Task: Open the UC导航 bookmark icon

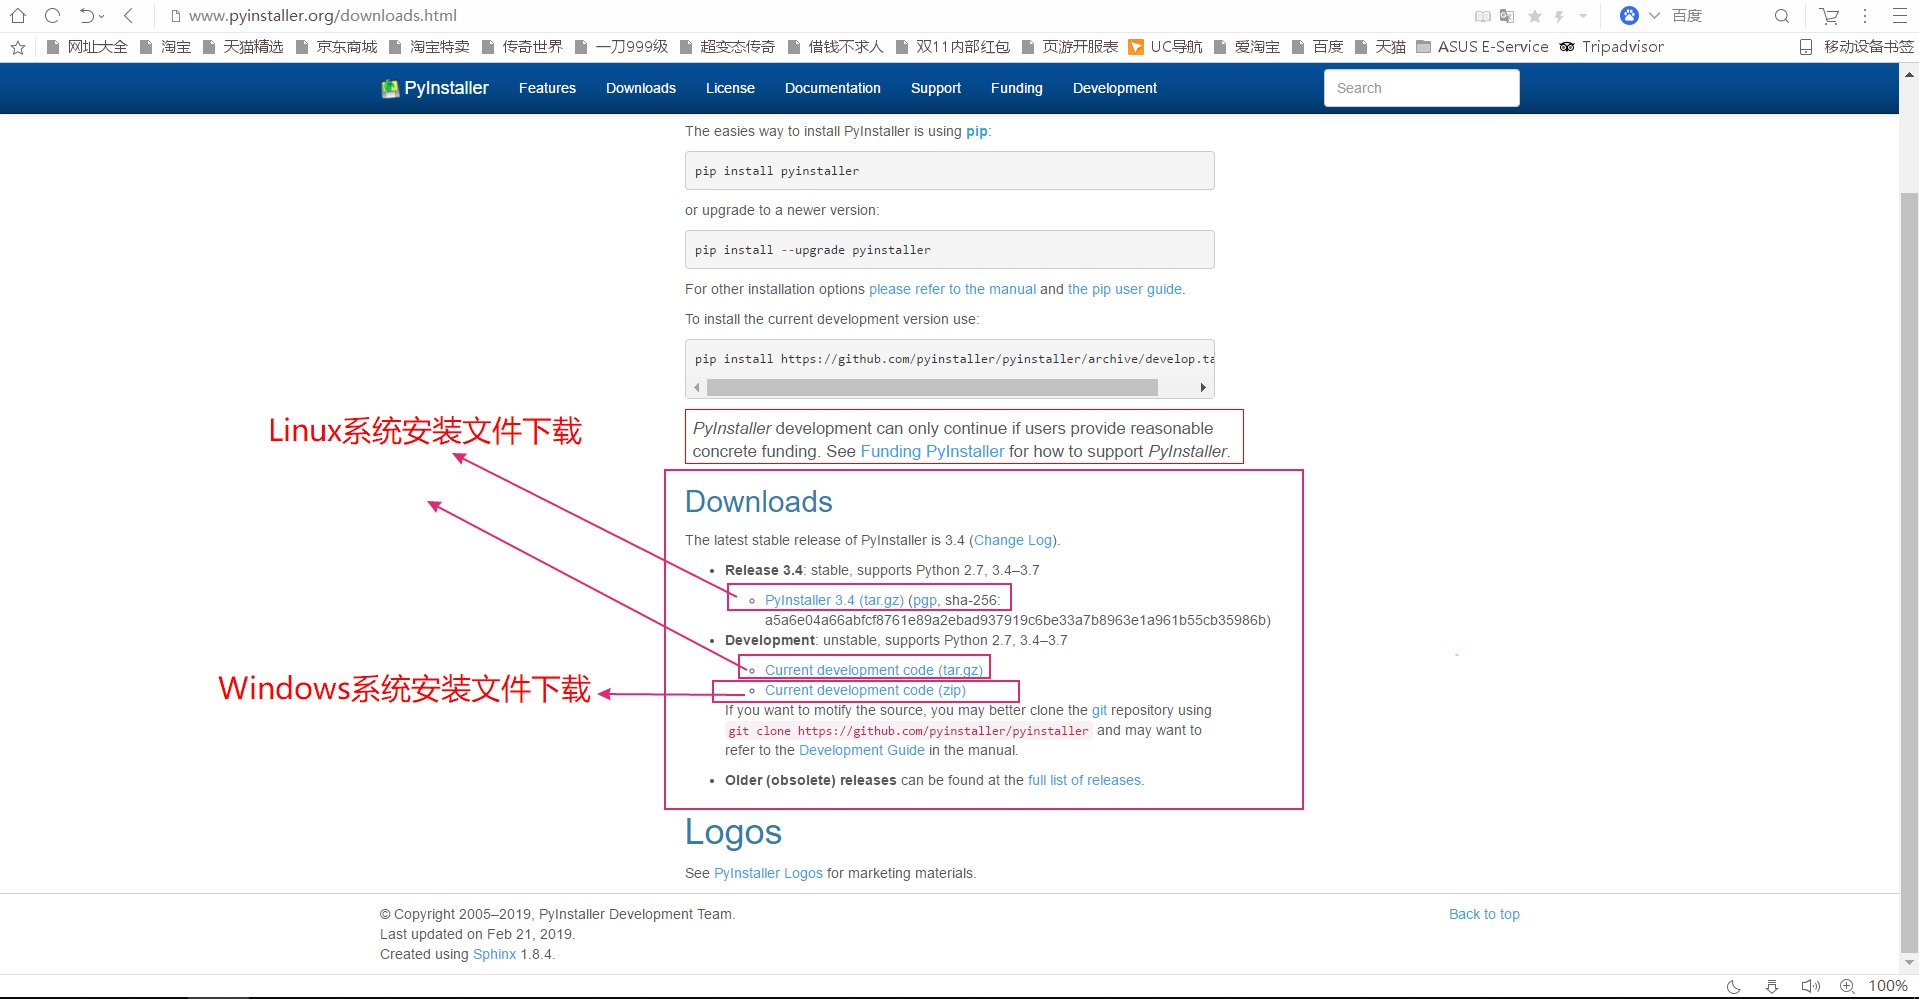Action: (1135, 47)
